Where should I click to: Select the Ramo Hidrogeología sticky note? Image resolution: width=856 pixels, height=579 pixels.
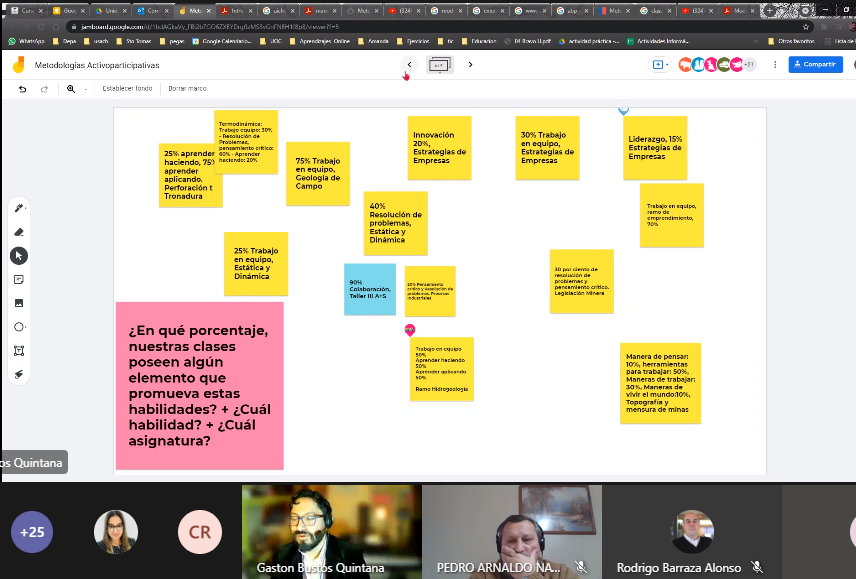point(442,369)
